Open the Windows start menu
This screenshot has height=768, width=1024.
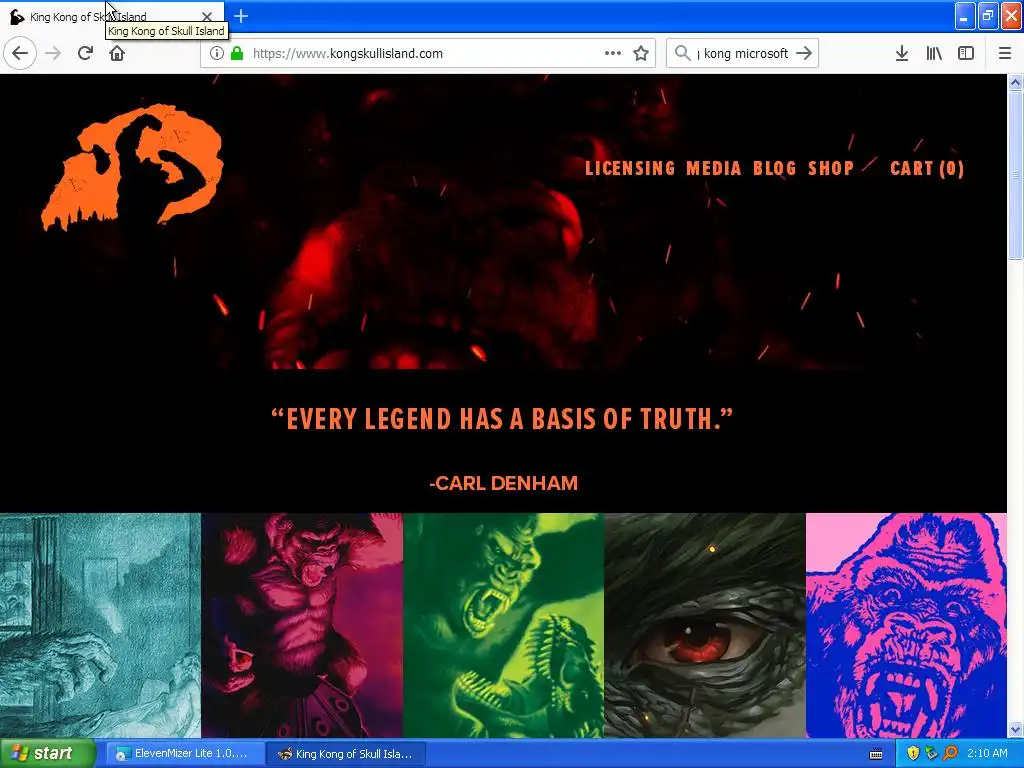[x=48, y=754]
